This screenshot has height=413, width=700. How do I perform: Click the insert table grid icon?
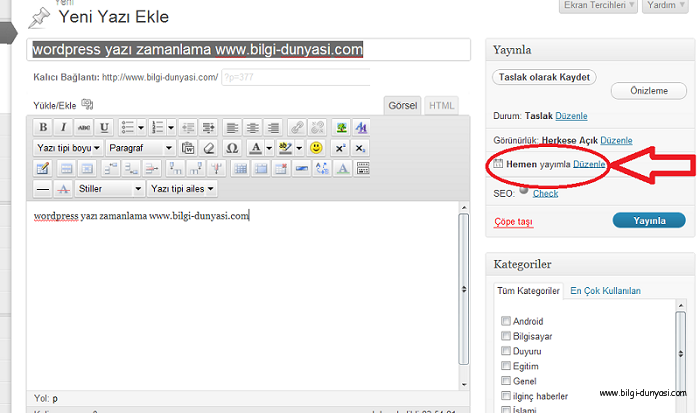point(240,168)
